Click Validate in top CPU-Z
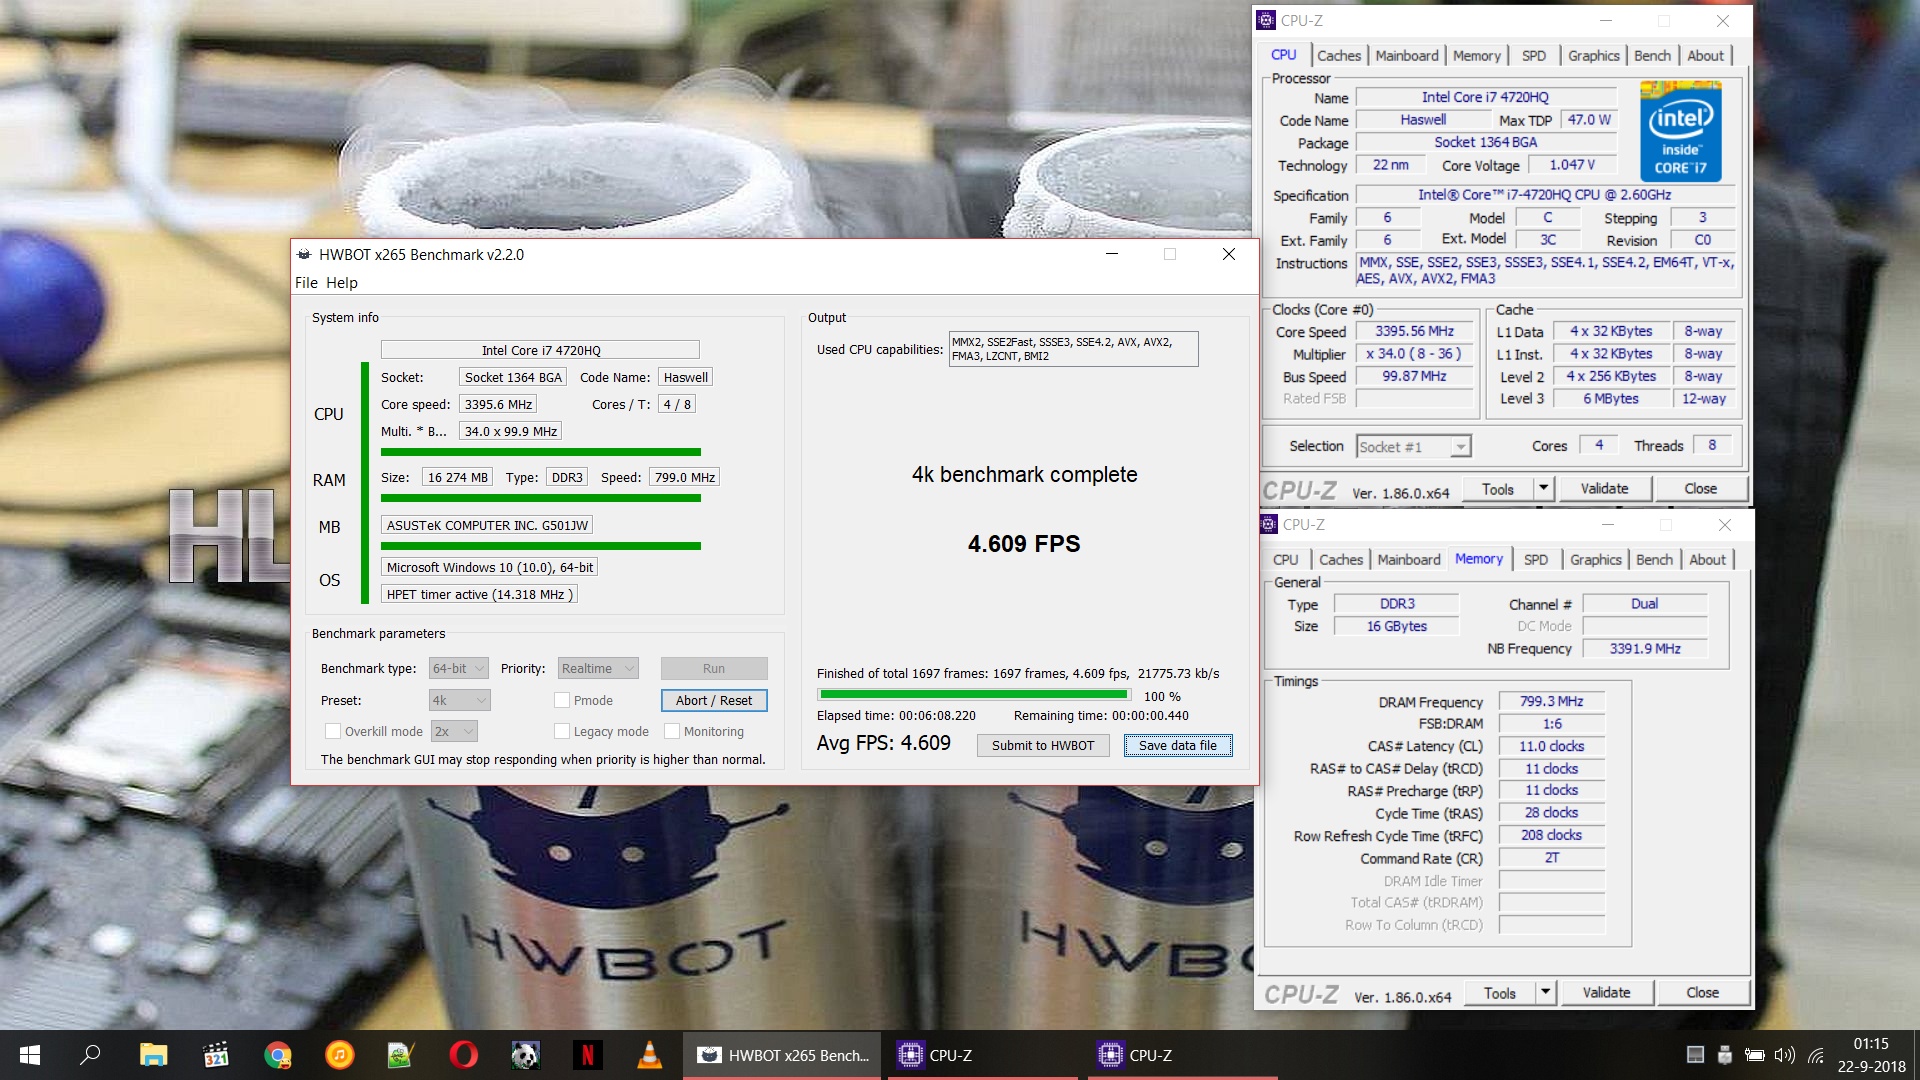This screenshot has width=1920, height=1080. pyautogui.click(x=1604, y=489)
